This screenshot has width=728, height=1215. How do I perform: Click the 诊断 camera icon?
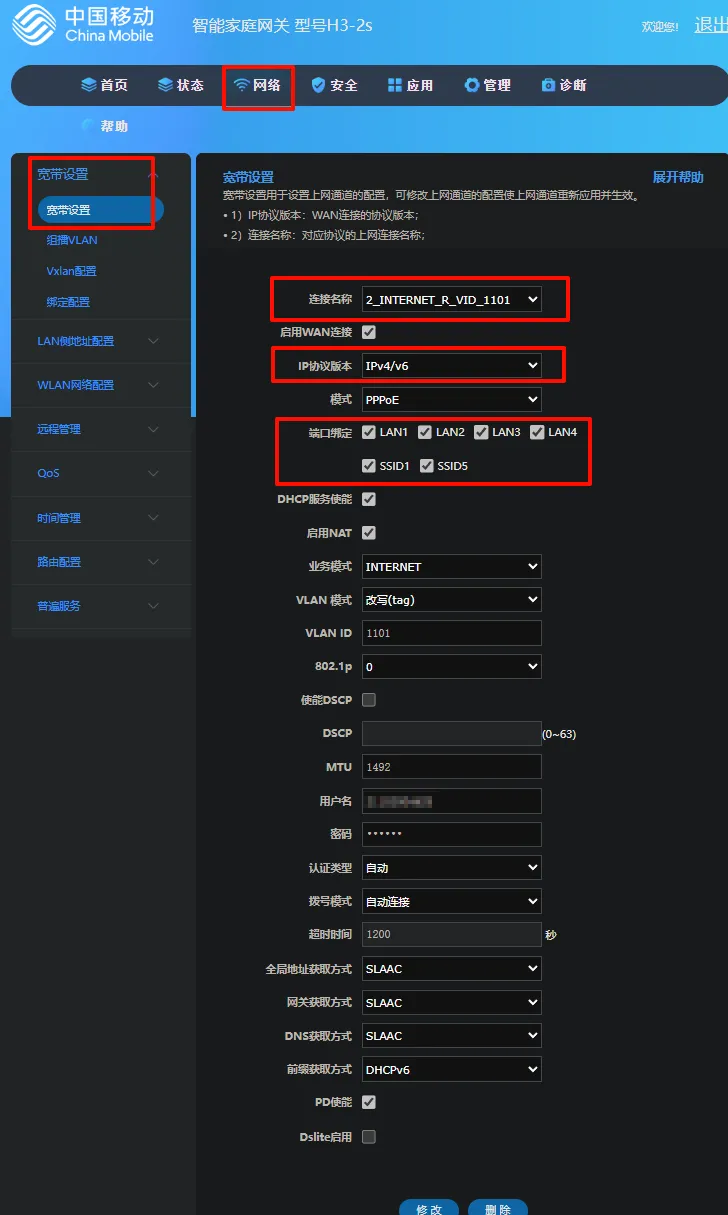click(548, 85)
